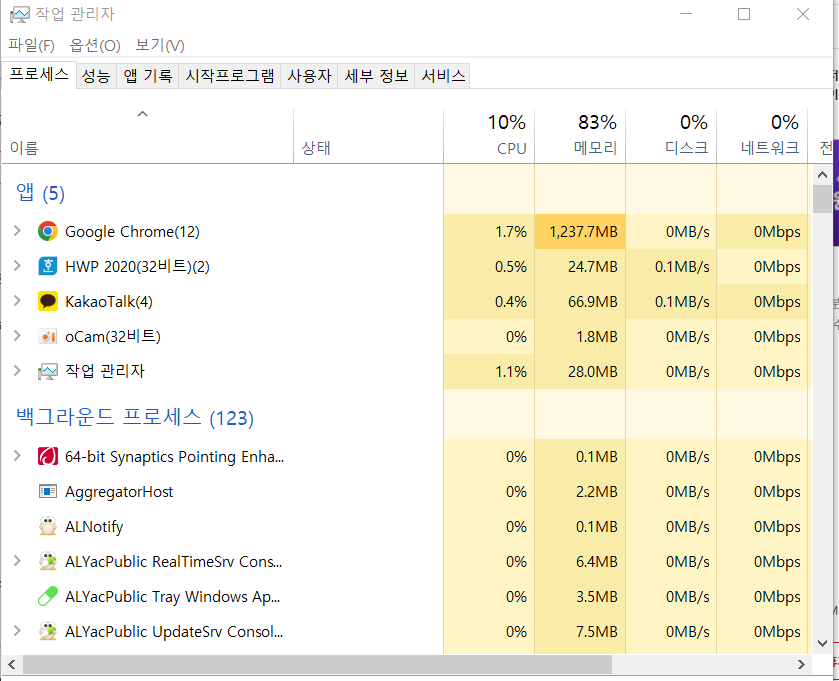
Task: Open the 파일(F) menu
Action: pos(32,45)
